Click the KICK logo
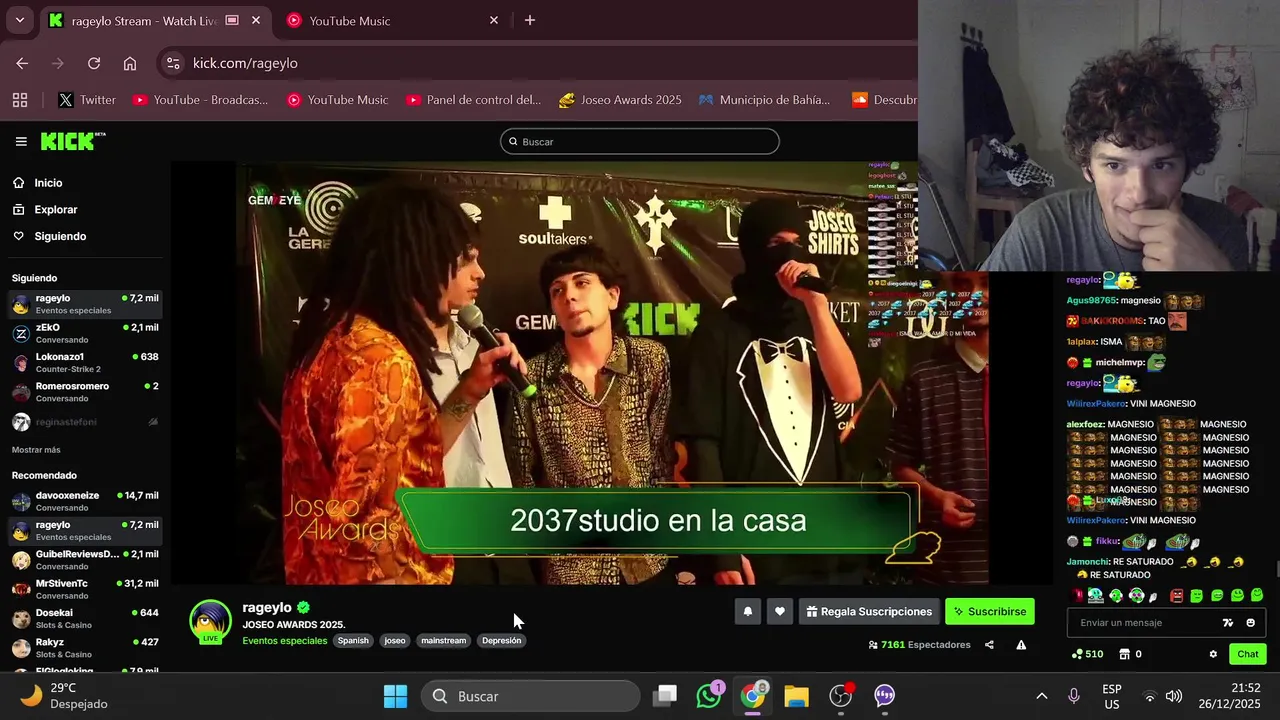The height and width of the screenshot is (720, 1280). tap(72, 141)
